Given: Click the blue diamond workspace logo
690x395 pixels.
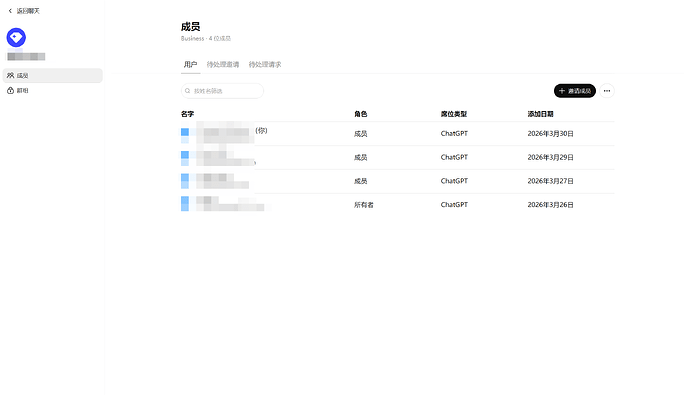Looking at the screenshot, I should pos(16,37).
